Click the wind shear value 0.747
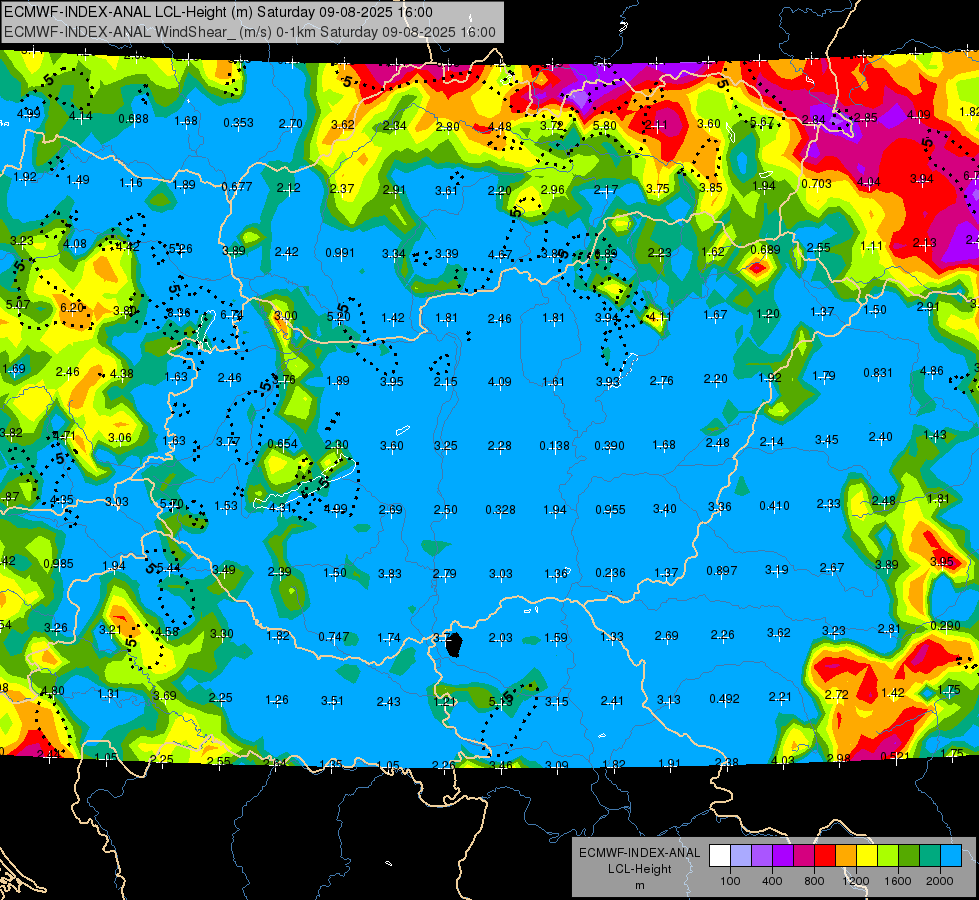Screen dimensions: 979x900 [x=333, y=636]
